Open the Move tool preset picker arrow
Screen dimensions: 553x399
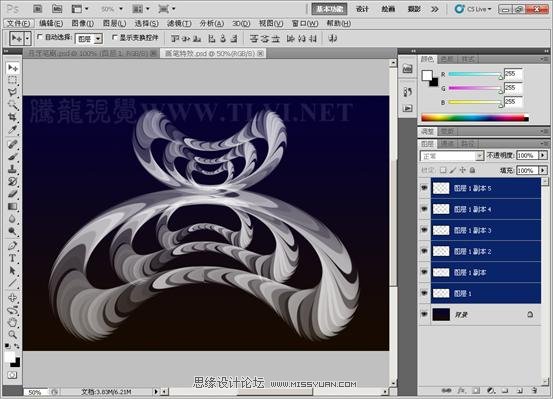tap(27, 38)
